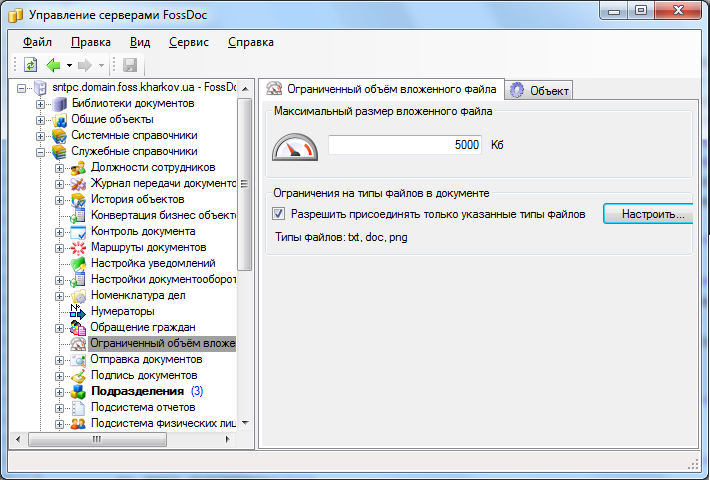The image size is (710, 480).
Task: Click the tree vertical scrollbar thumb
Action: click(245, 184)
